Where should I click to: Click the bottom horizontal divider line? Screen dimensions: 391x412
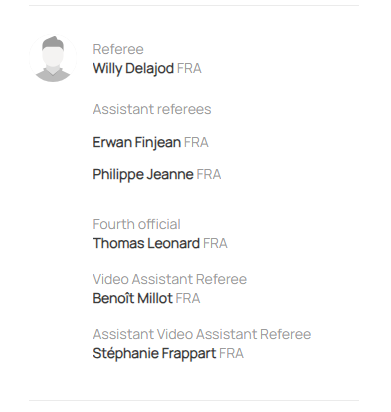coord(194,400)
